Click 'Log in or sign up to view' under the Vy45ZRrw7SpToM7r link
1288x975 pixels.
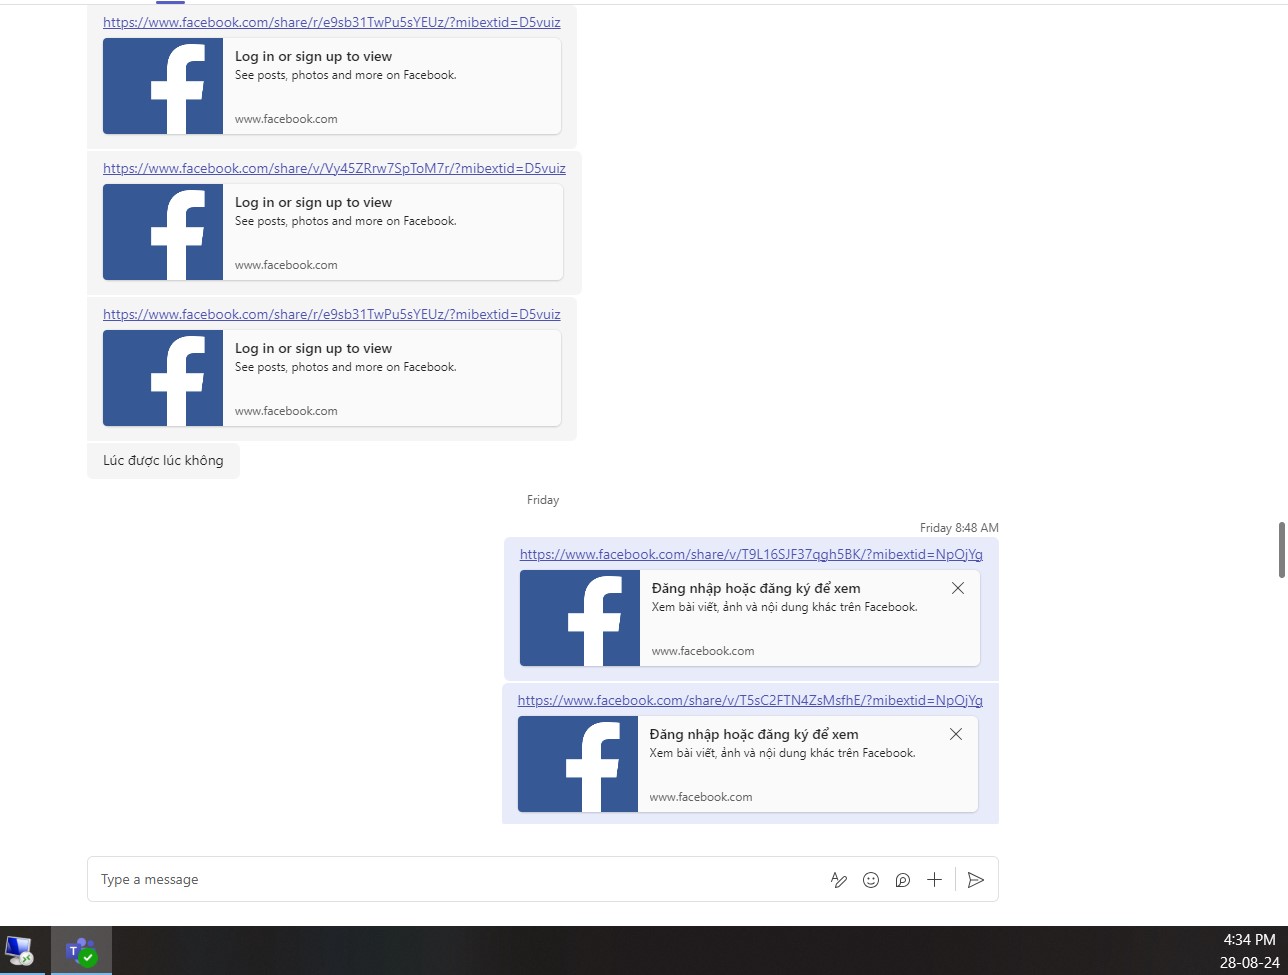click(313, 202)
